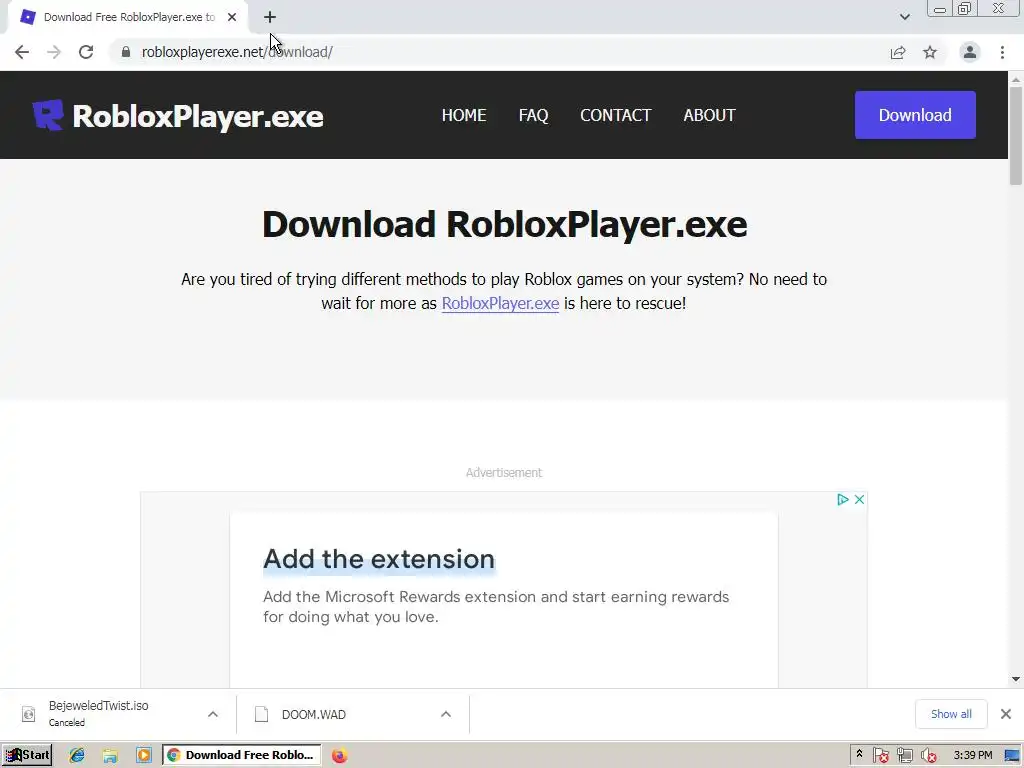The image size is (1024, 768).
Task: Open the CONTACT navigation item
Action: (615, 115)
